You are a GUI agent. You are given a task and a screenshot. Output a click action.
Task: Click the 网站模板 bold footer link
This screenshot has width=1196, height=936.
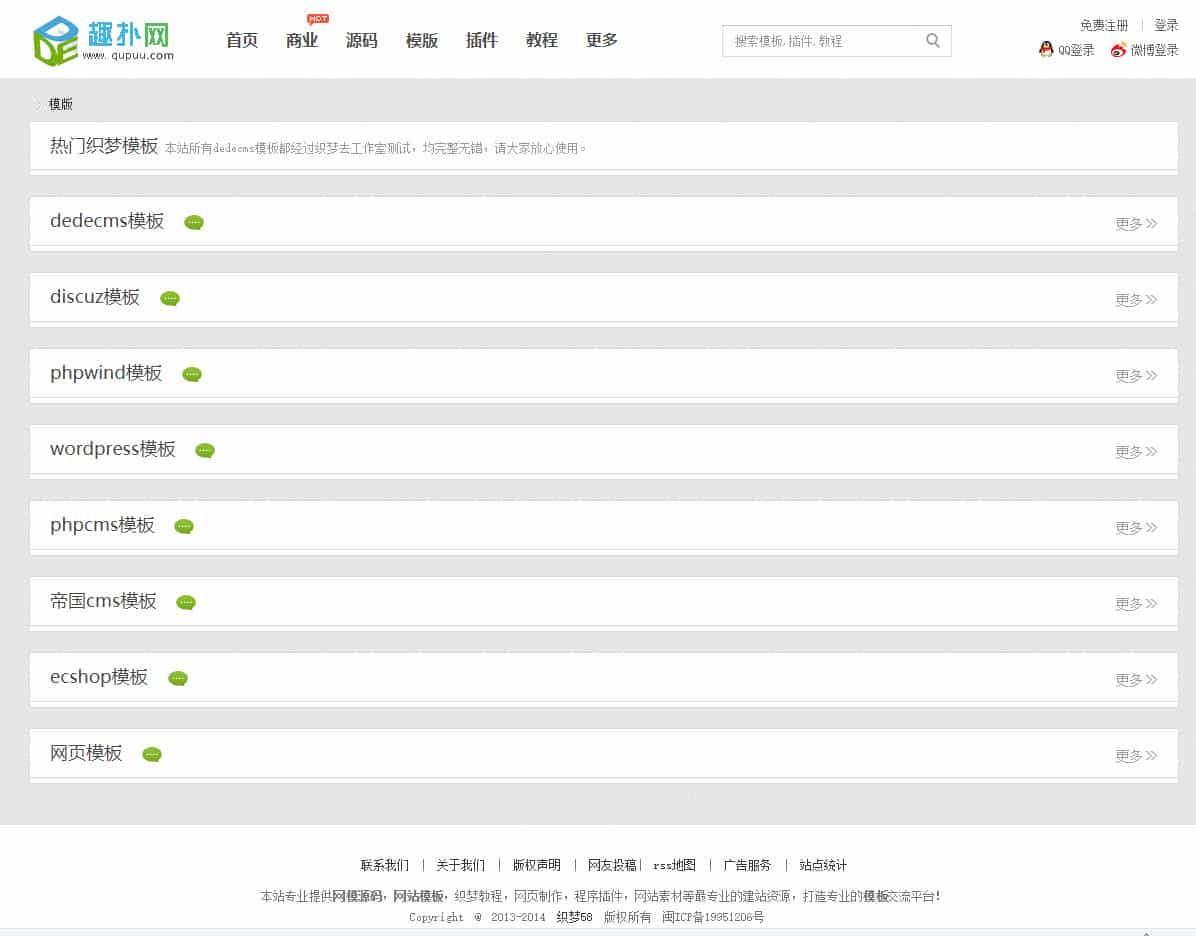point(418,896)
